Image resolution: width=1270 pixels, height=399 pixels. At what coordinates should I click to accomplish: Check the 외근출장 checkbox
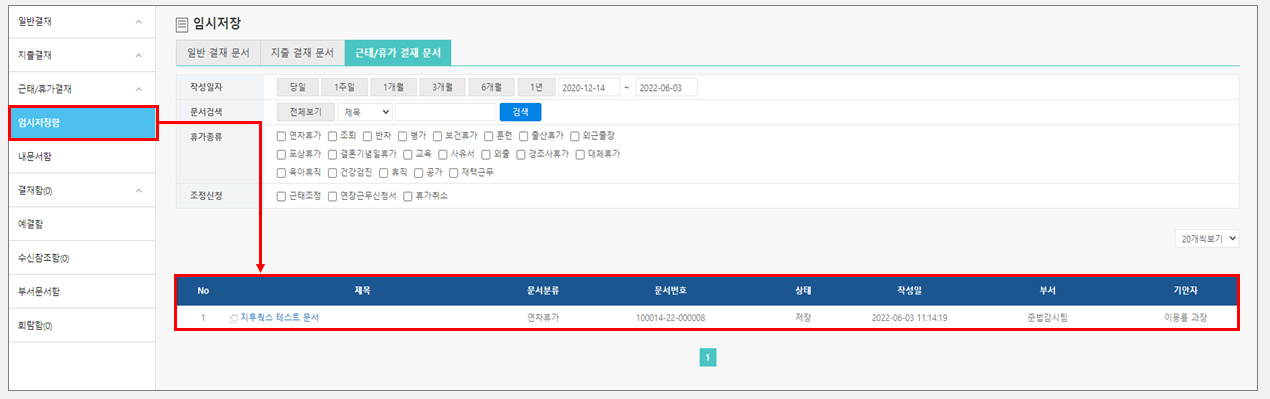[x=574, y=135]
